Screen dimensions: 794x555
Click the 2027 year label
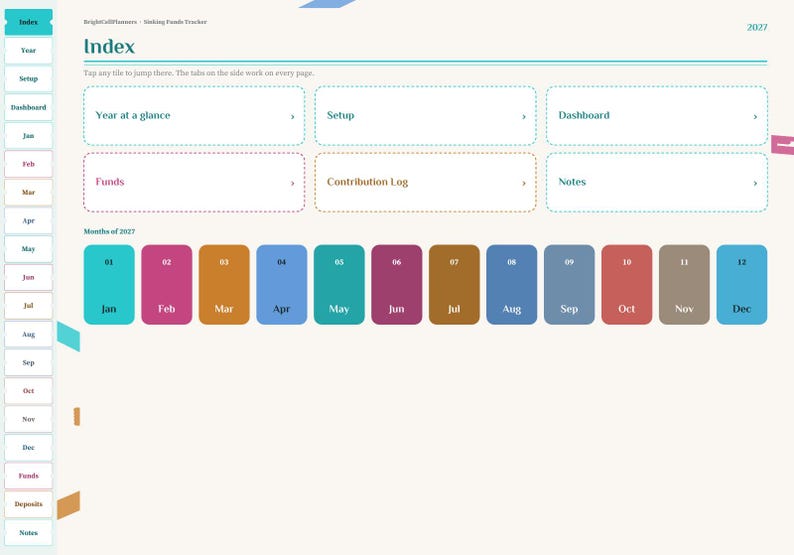click(757, 27)
